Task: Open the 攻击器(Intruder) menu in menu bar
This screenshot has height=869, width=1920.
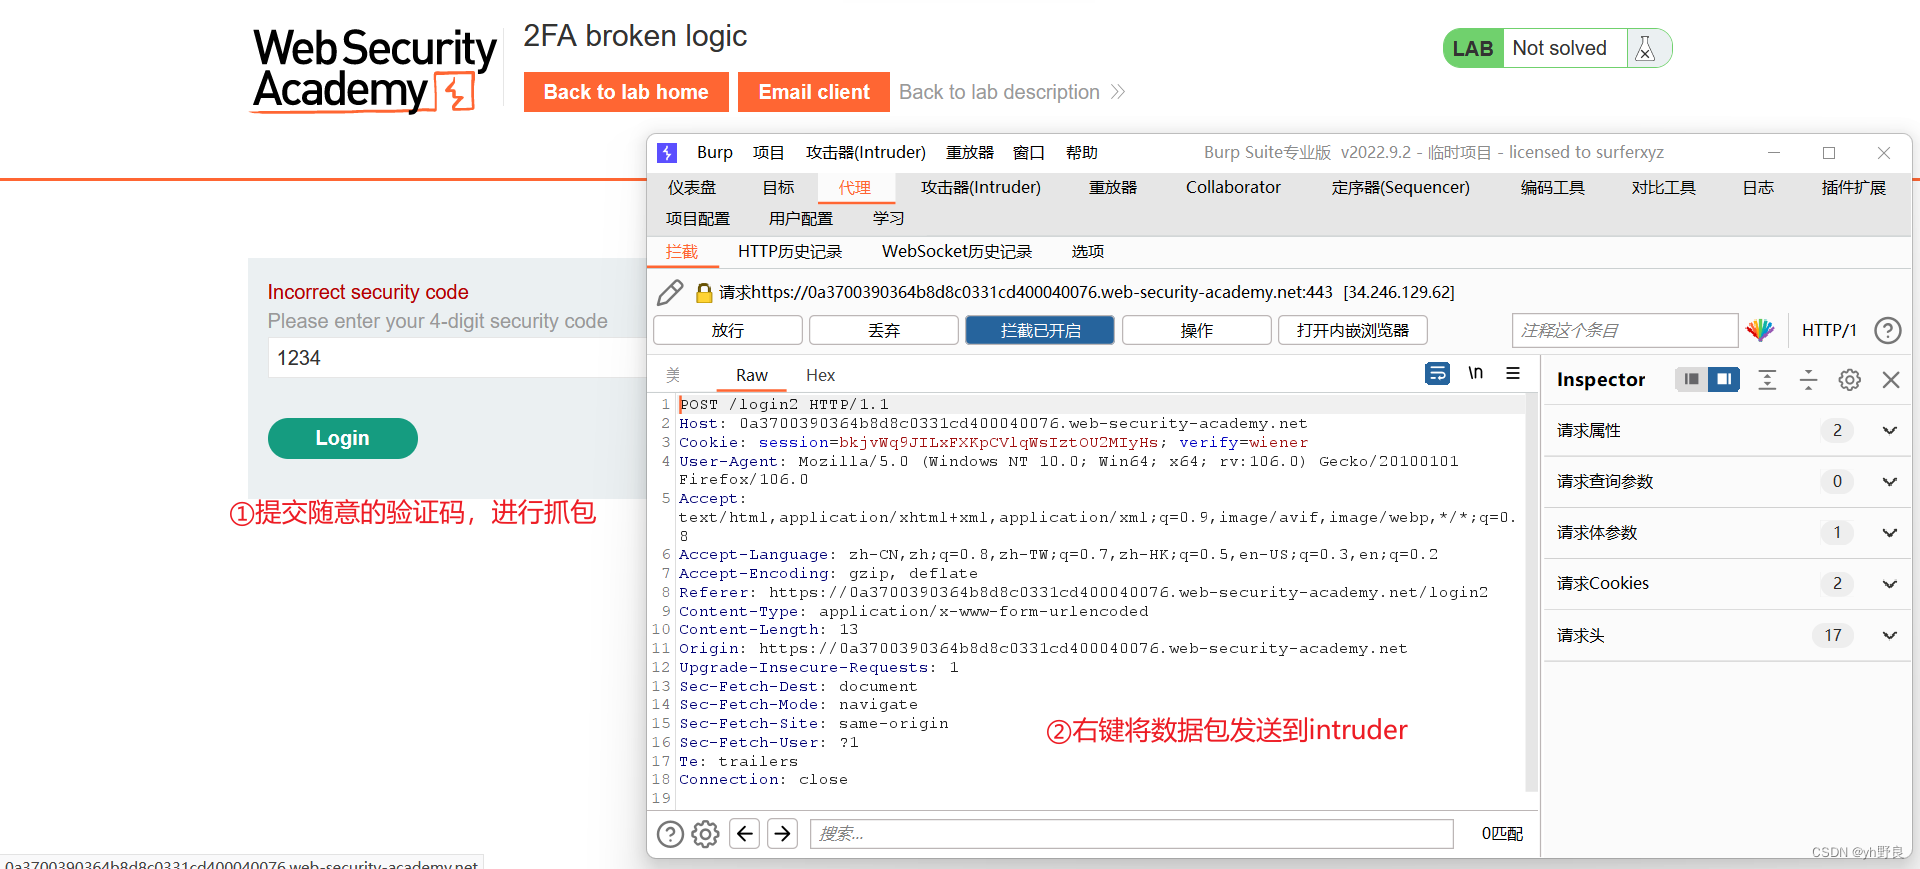Action: click(866, 152)
